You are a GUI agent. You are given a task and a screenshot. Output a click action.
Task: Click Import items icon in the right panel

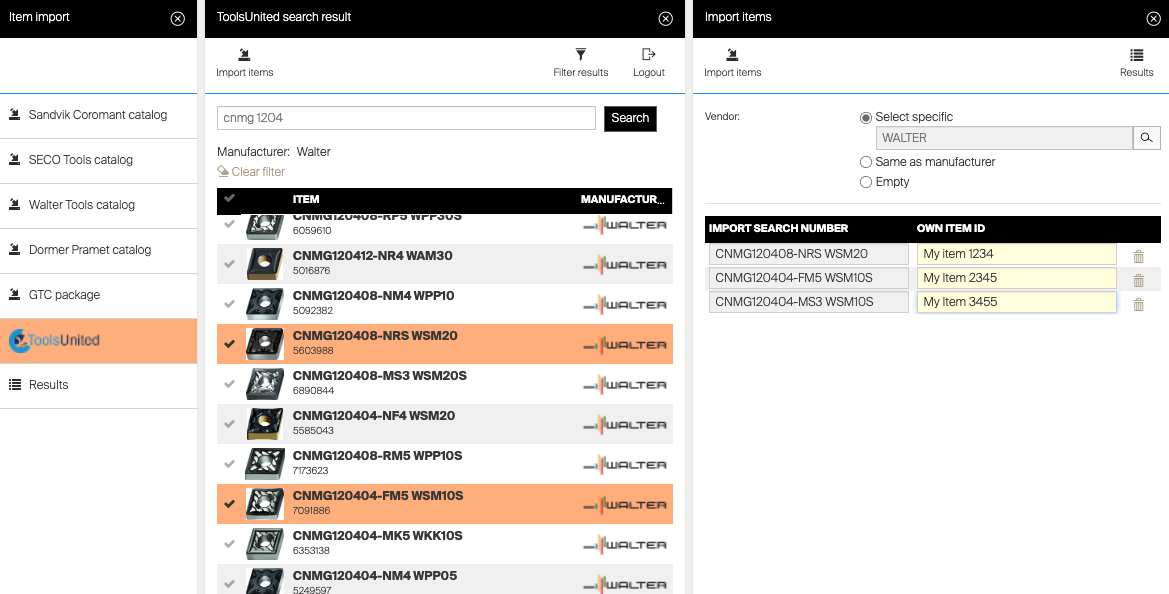(732, 55)
